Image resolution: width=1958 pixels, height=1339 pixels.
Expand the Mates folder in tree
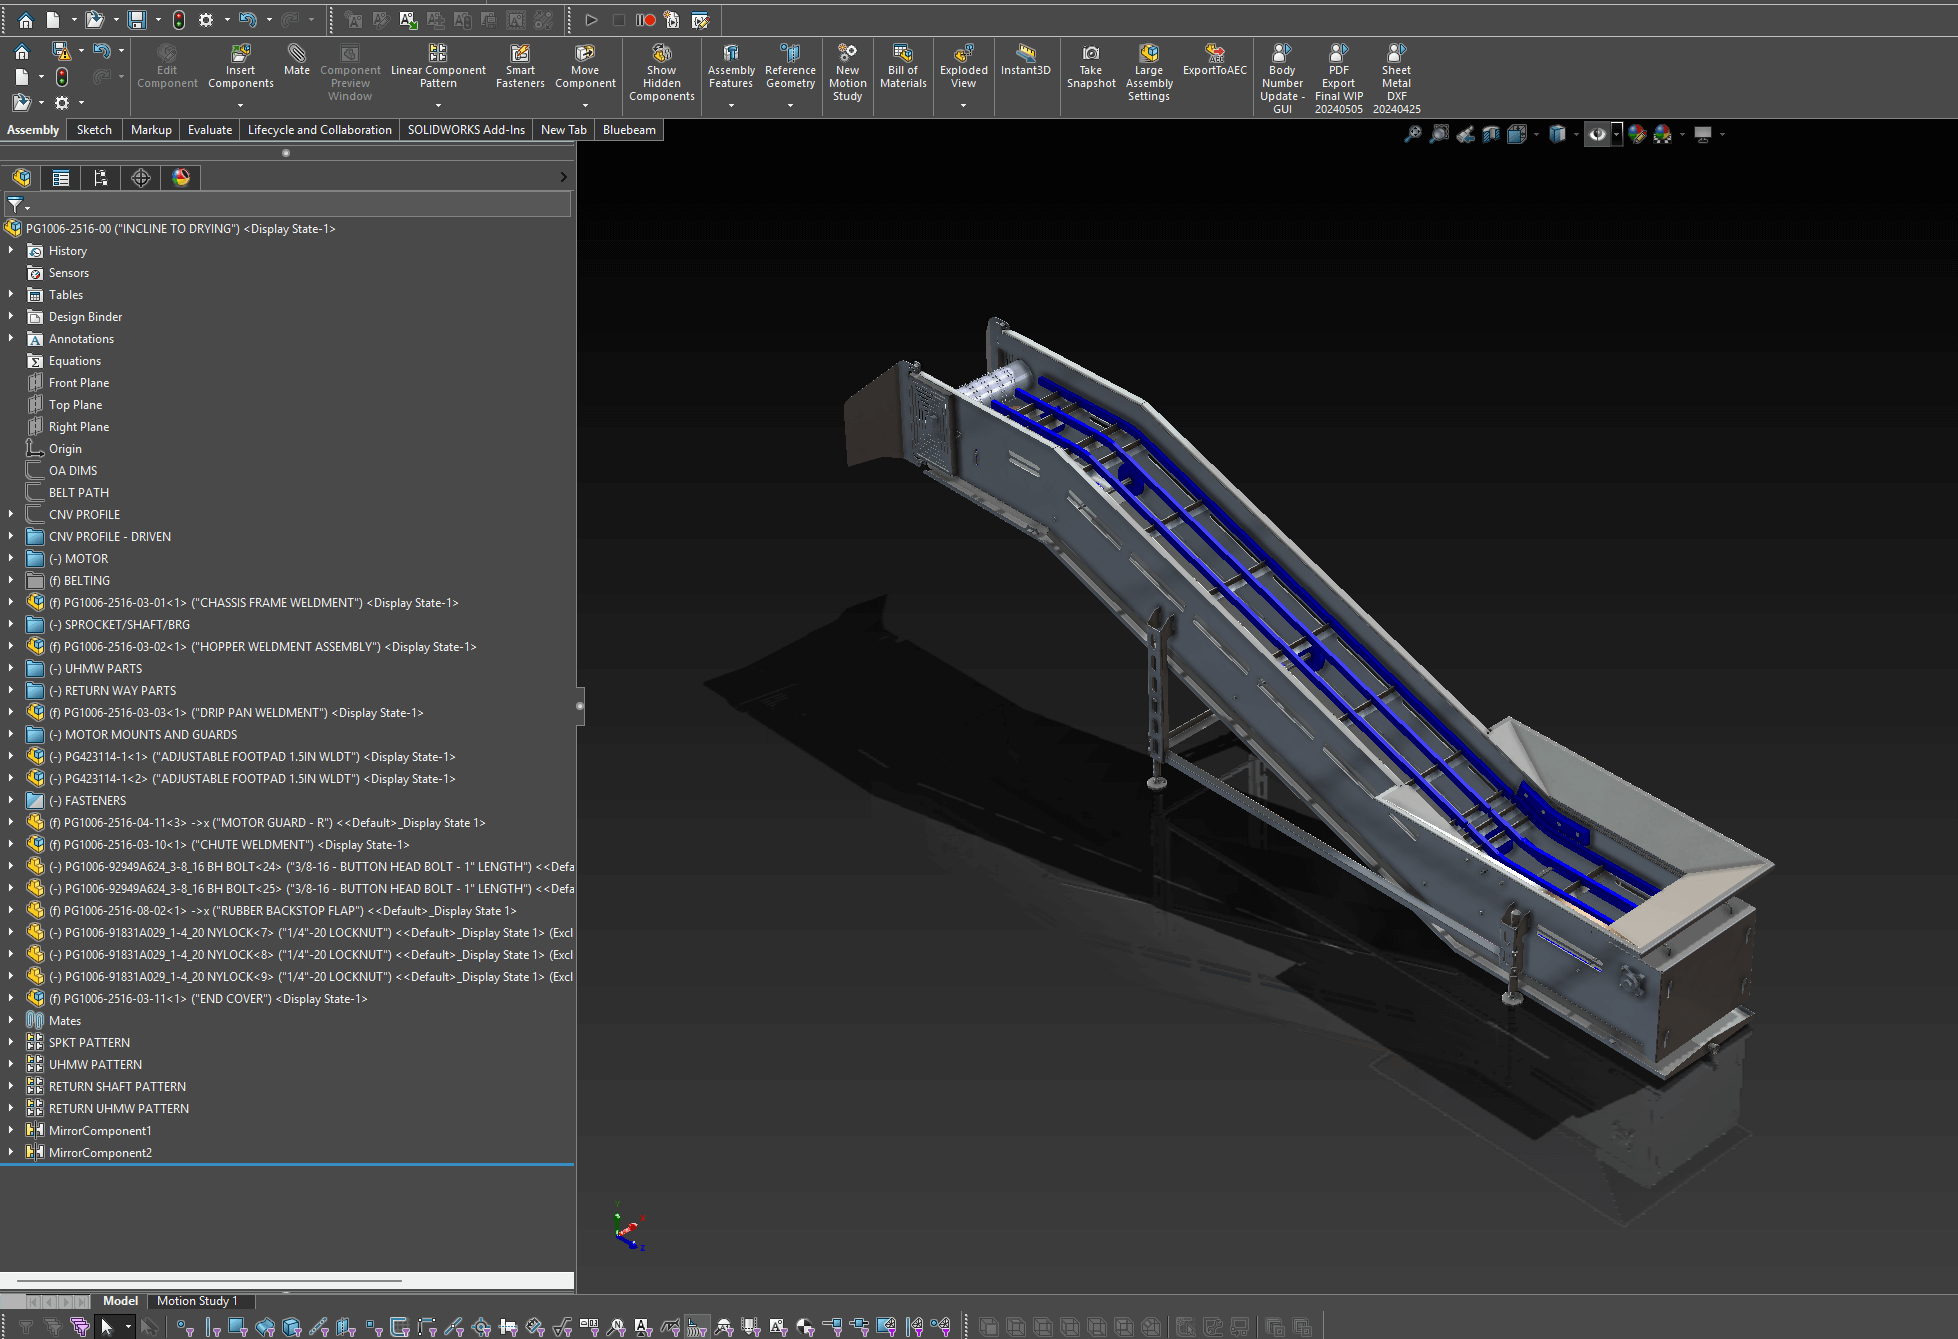(x=11, y=1020)
